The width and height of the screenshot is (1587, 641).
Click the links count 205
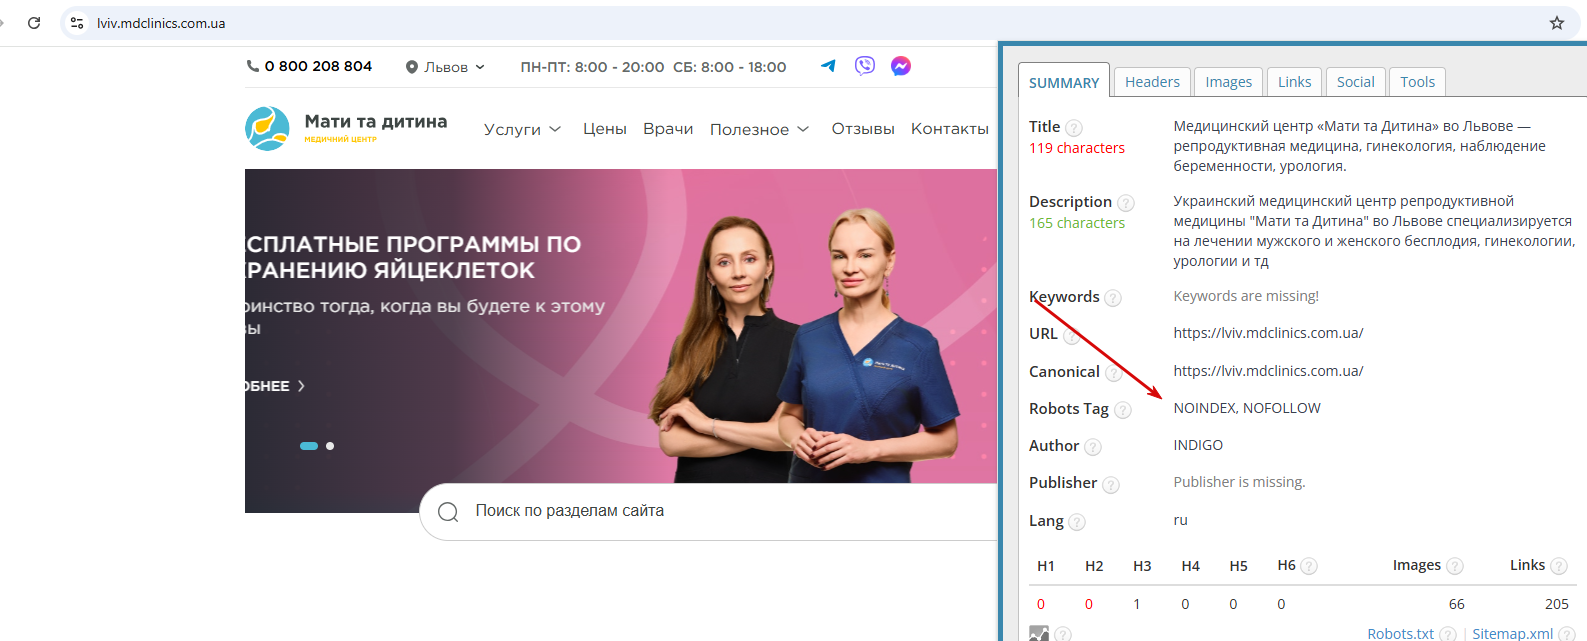point(1557,604)
